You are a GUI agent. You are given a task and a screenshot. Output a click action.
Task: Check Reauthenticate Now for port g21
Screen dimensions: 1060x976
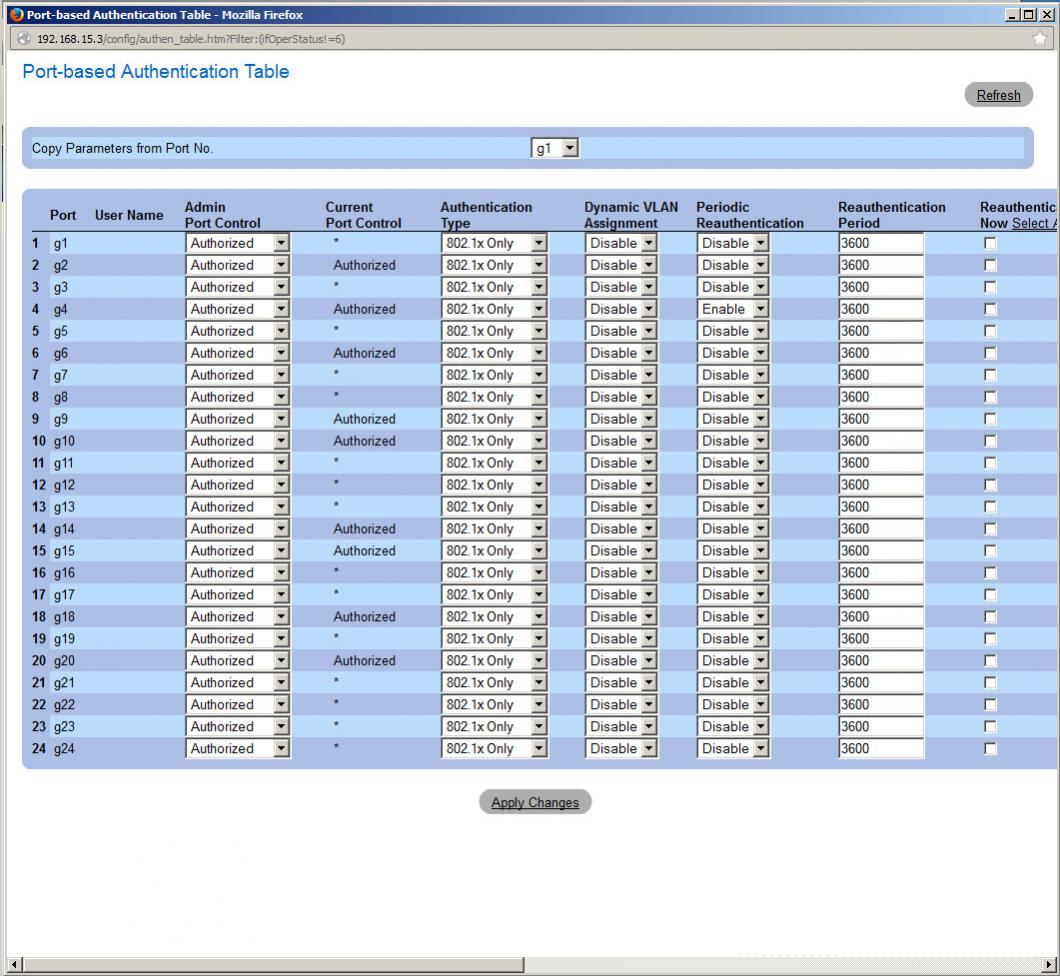pos(990,683)
